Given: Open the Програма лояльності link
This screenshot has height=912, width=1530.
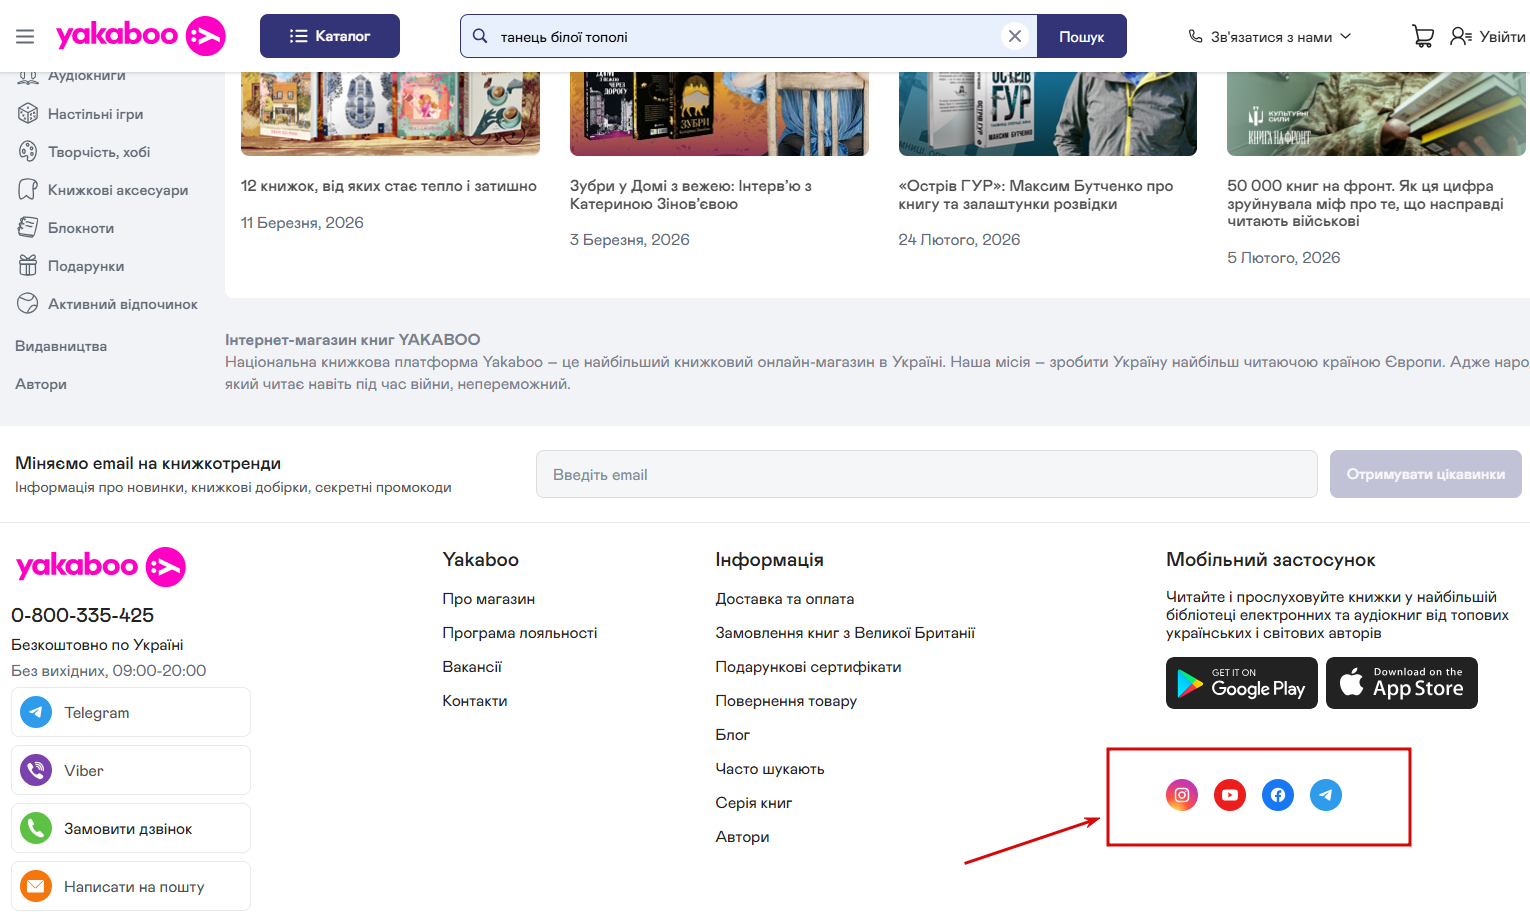Looking at the screenshot, I should click(x=520, y=633).
